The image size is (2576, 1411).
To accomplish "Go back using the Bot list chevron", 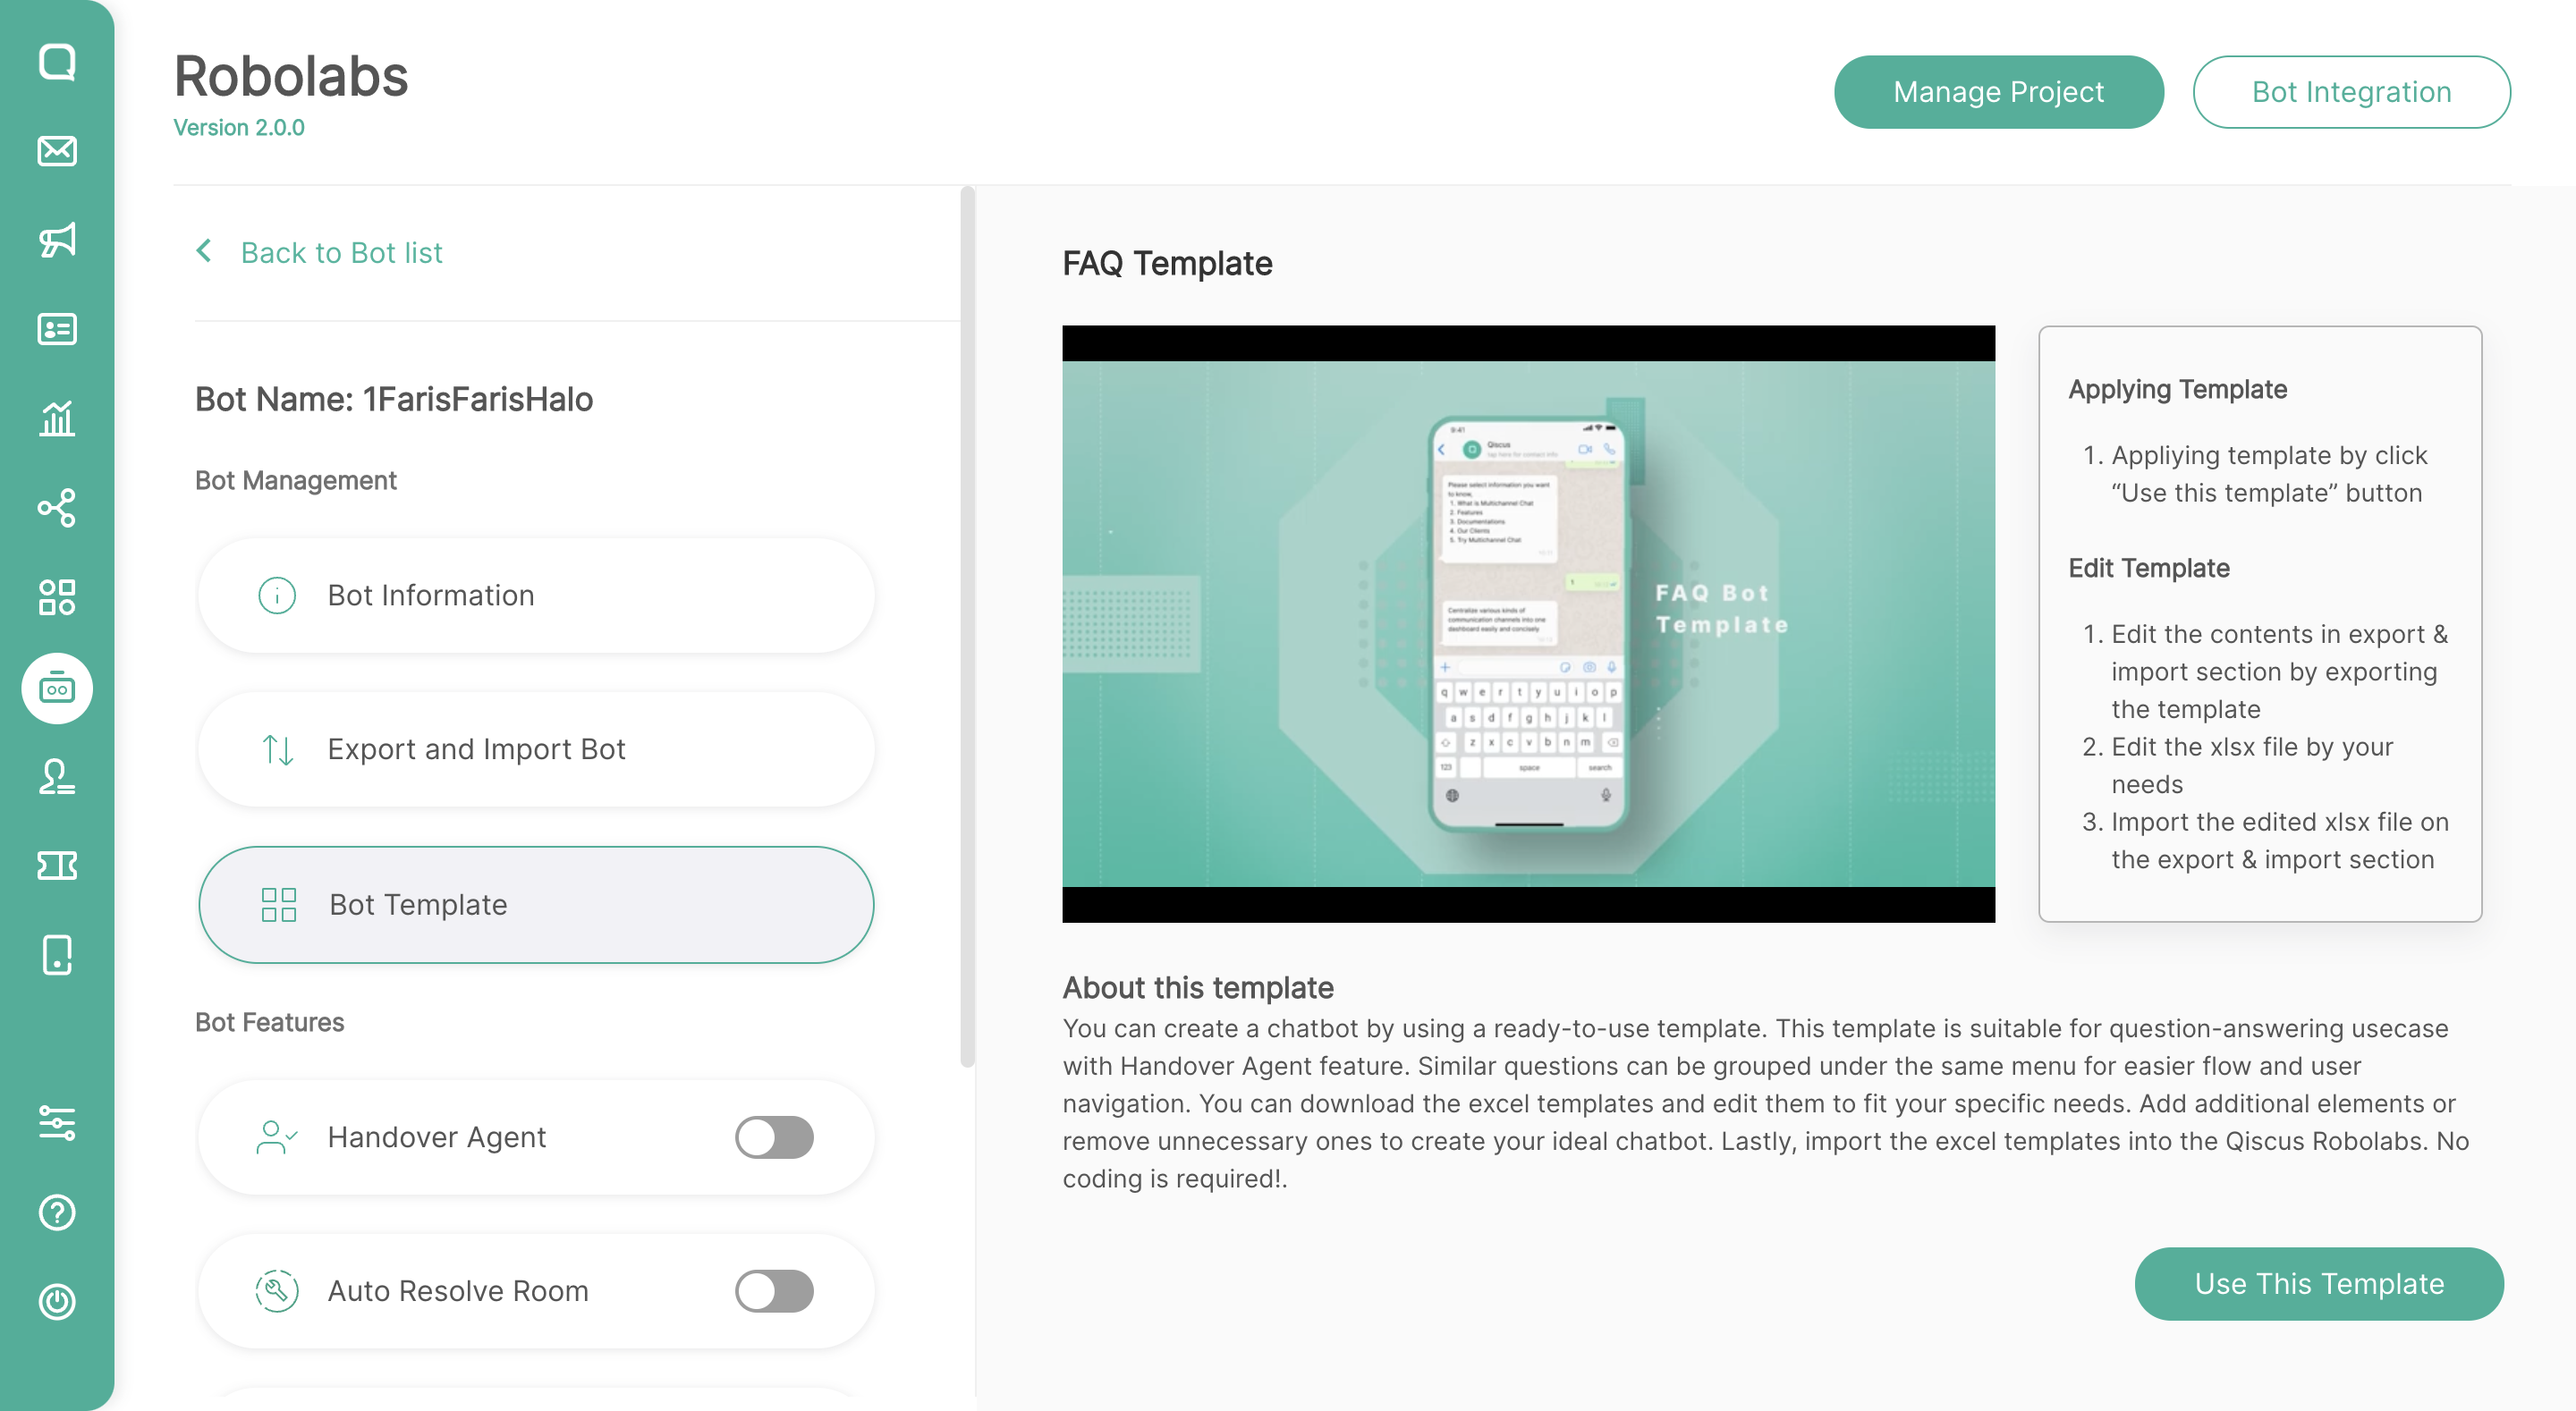I will point(204,251).
